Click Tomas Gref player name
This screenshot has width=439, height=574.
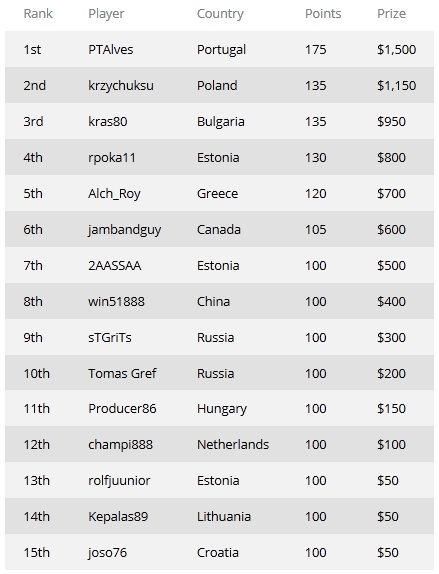tap(122, 373)
